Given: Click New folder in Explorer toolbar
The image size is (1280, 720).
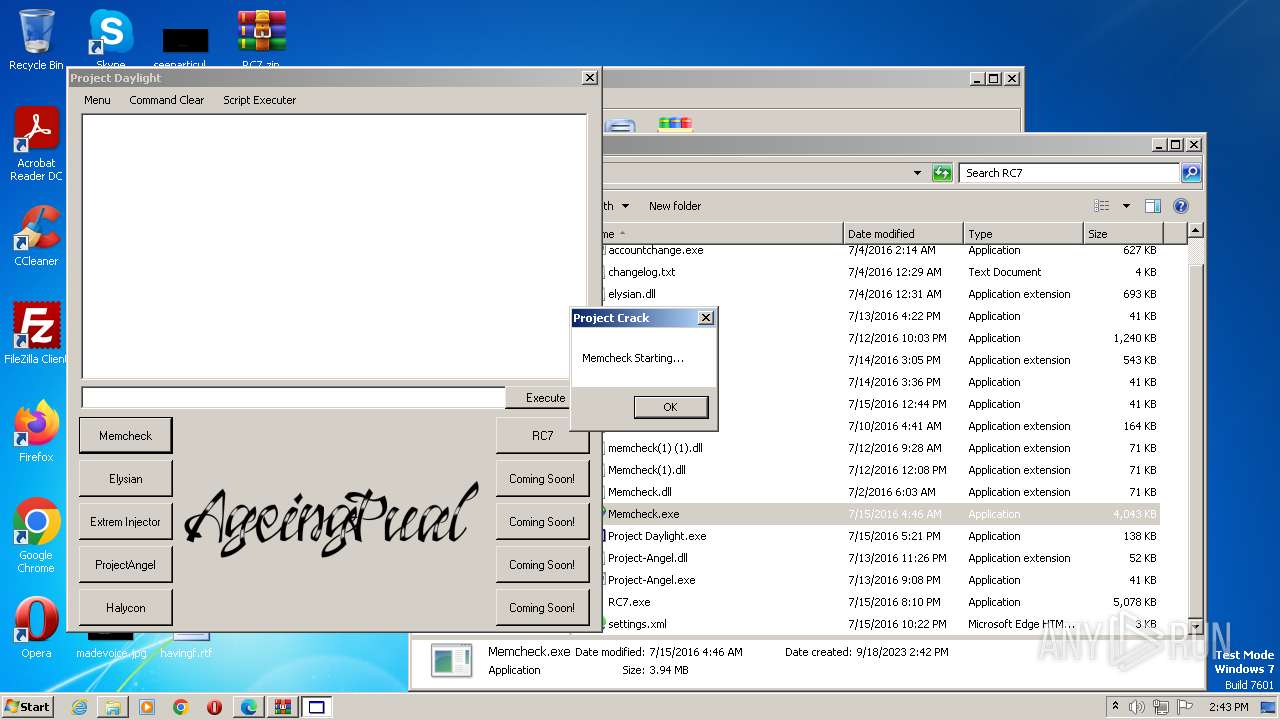Looking at the screenshot, I should pos(675,206).
